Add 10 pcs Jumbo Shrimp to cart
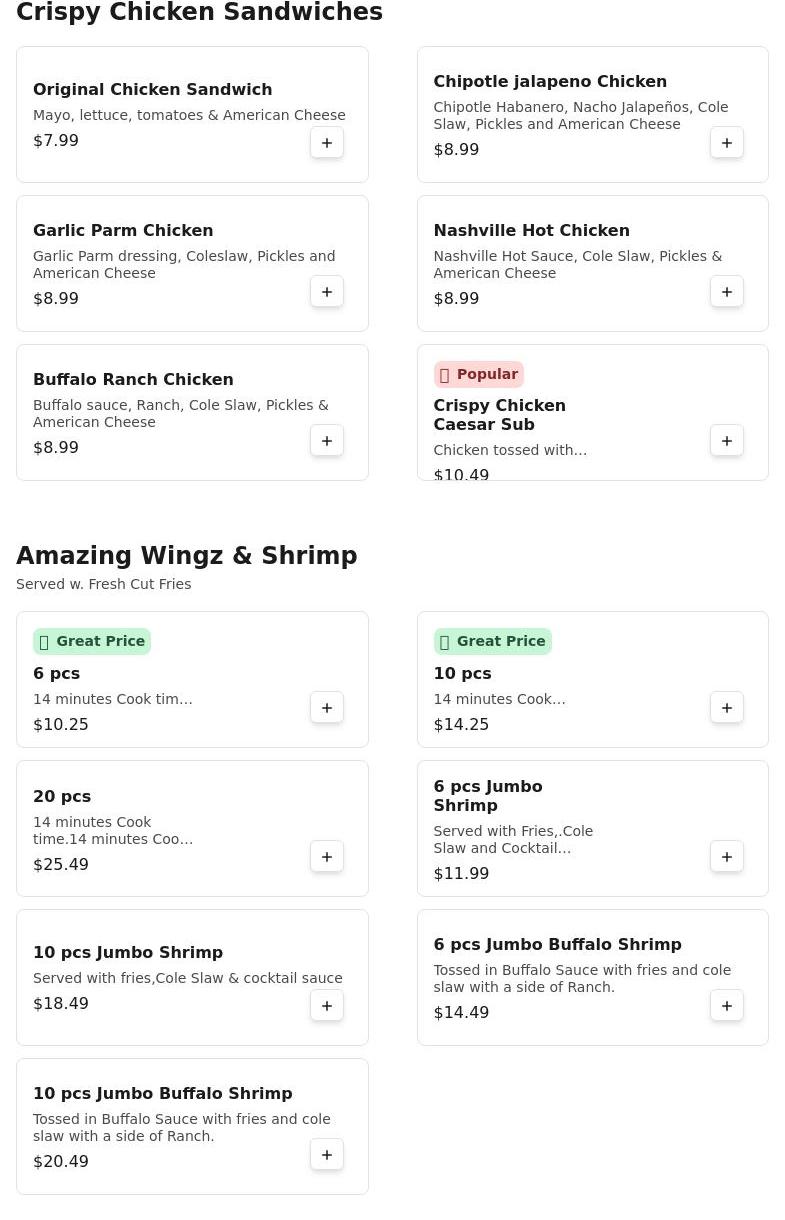The height and width of the screenshot is (1220, 785). click(x=327, y=1006)
